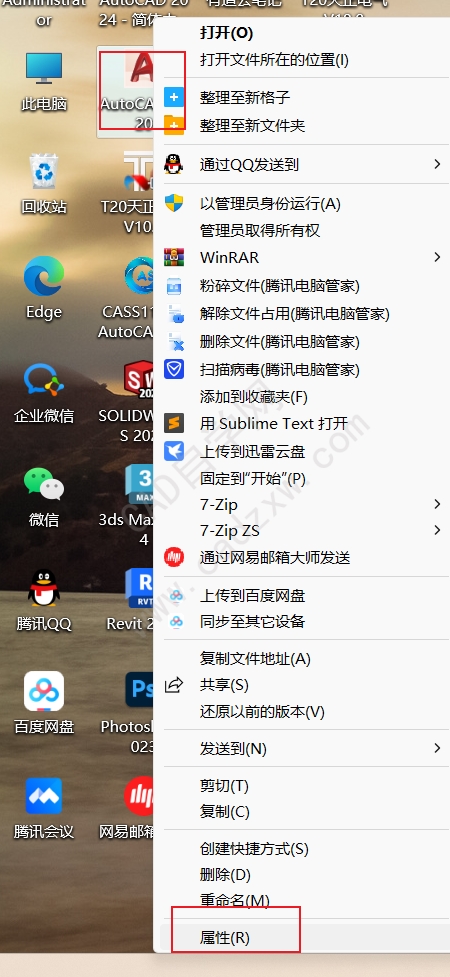Click the 迅雷 bird icon in menu
The width and height of the screenshot is (450, 977).
(x=174, y=451)
